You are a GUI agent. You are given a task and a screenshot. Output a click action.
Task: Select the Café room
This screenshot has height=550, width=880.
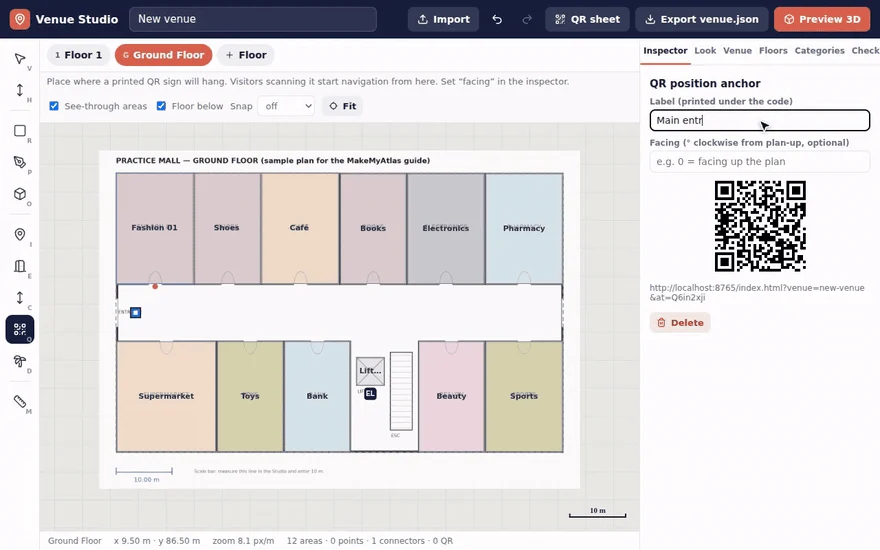(300, 228)
